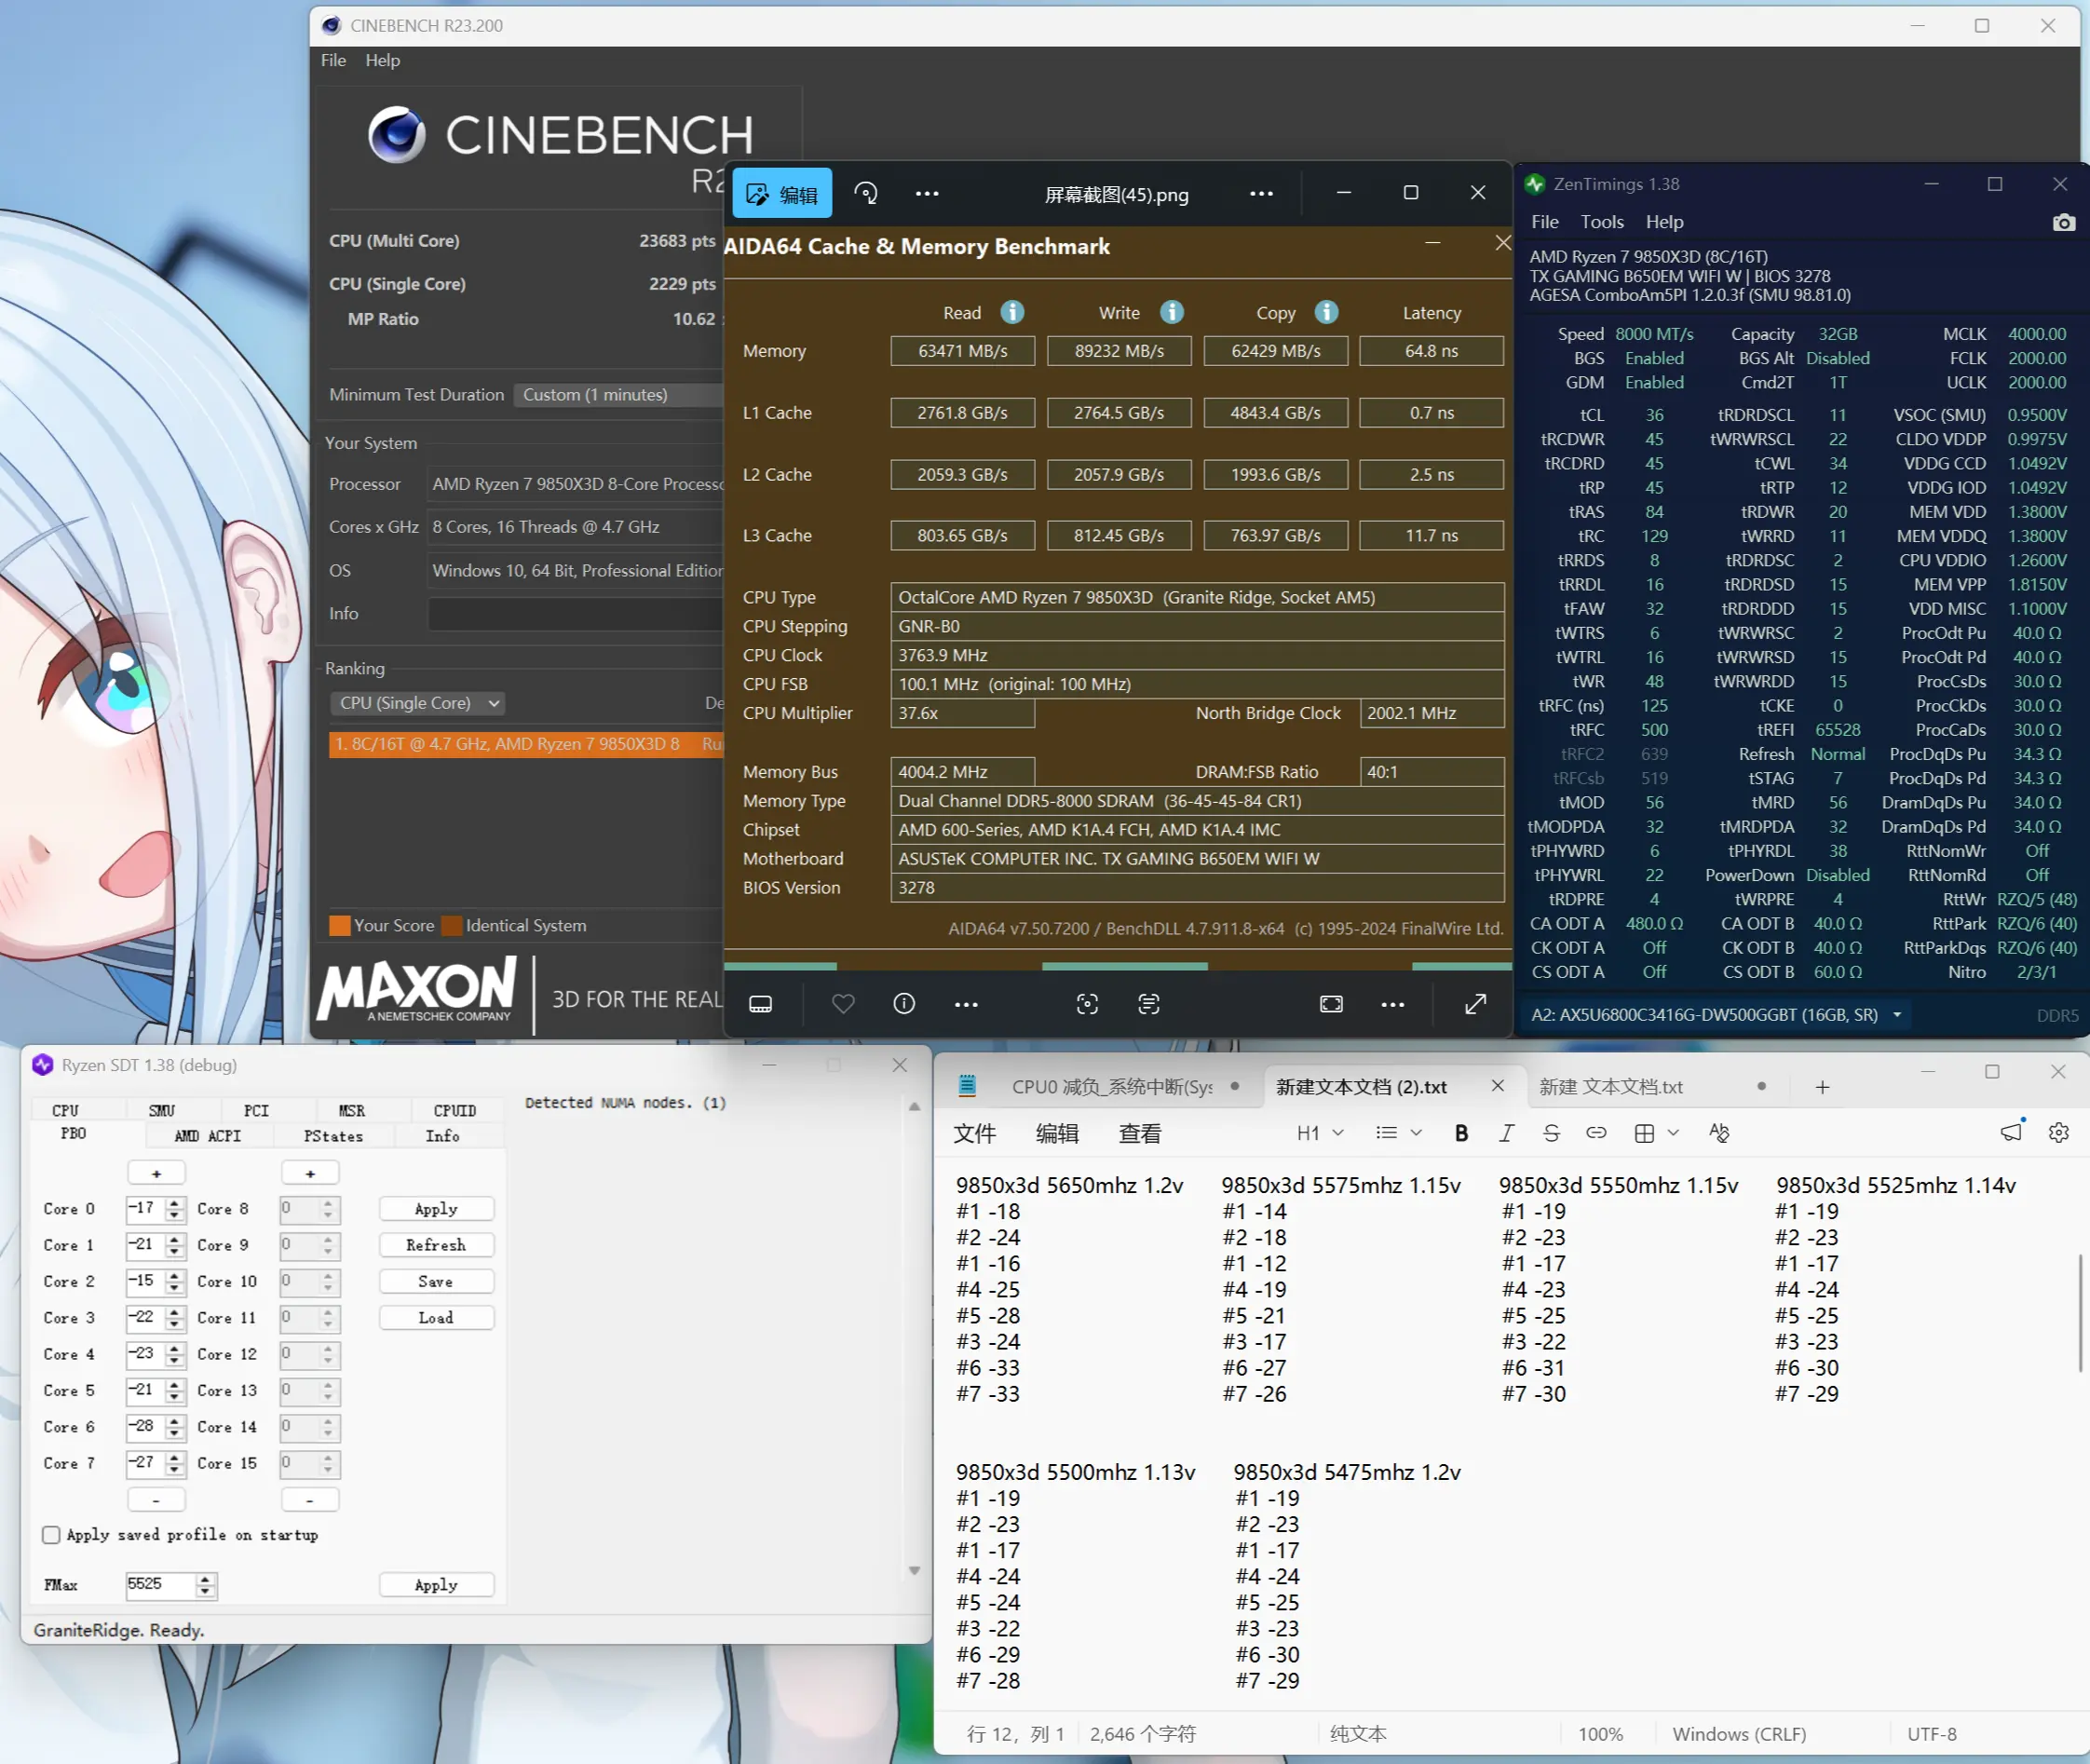Click the fit-to-window zoom icon in Photos
This screenshot has width=2090, height=1764.
point(1331,1004)
